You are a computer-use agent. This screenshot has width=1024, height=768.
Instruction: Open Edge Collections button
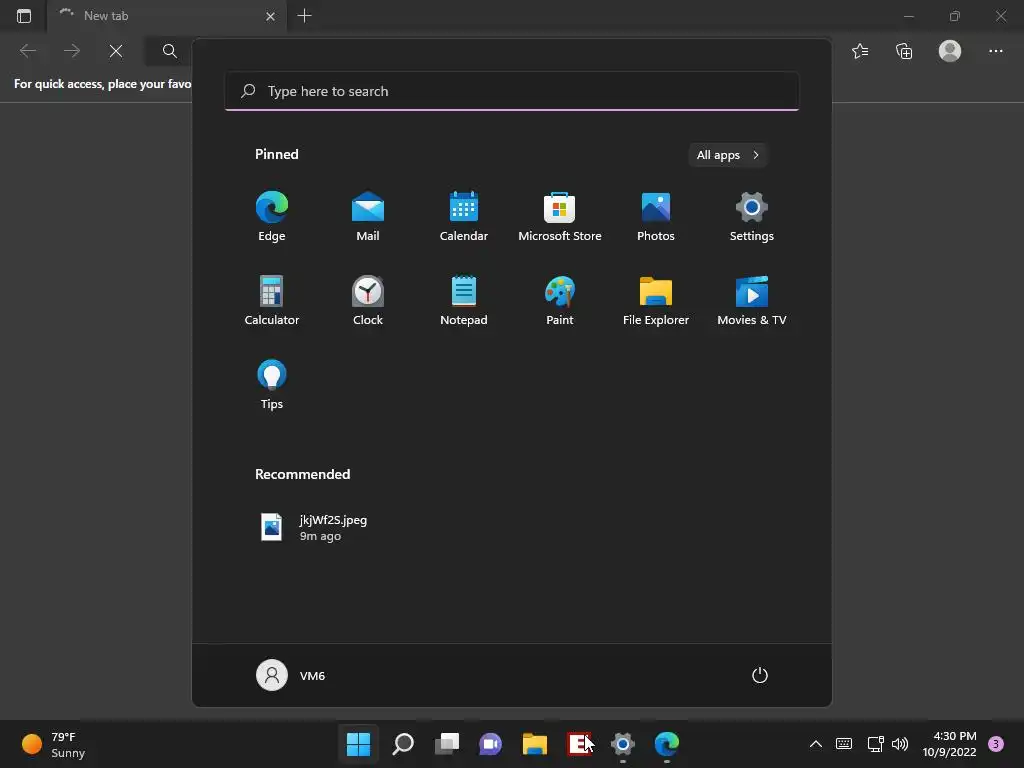tap(904, 51)
